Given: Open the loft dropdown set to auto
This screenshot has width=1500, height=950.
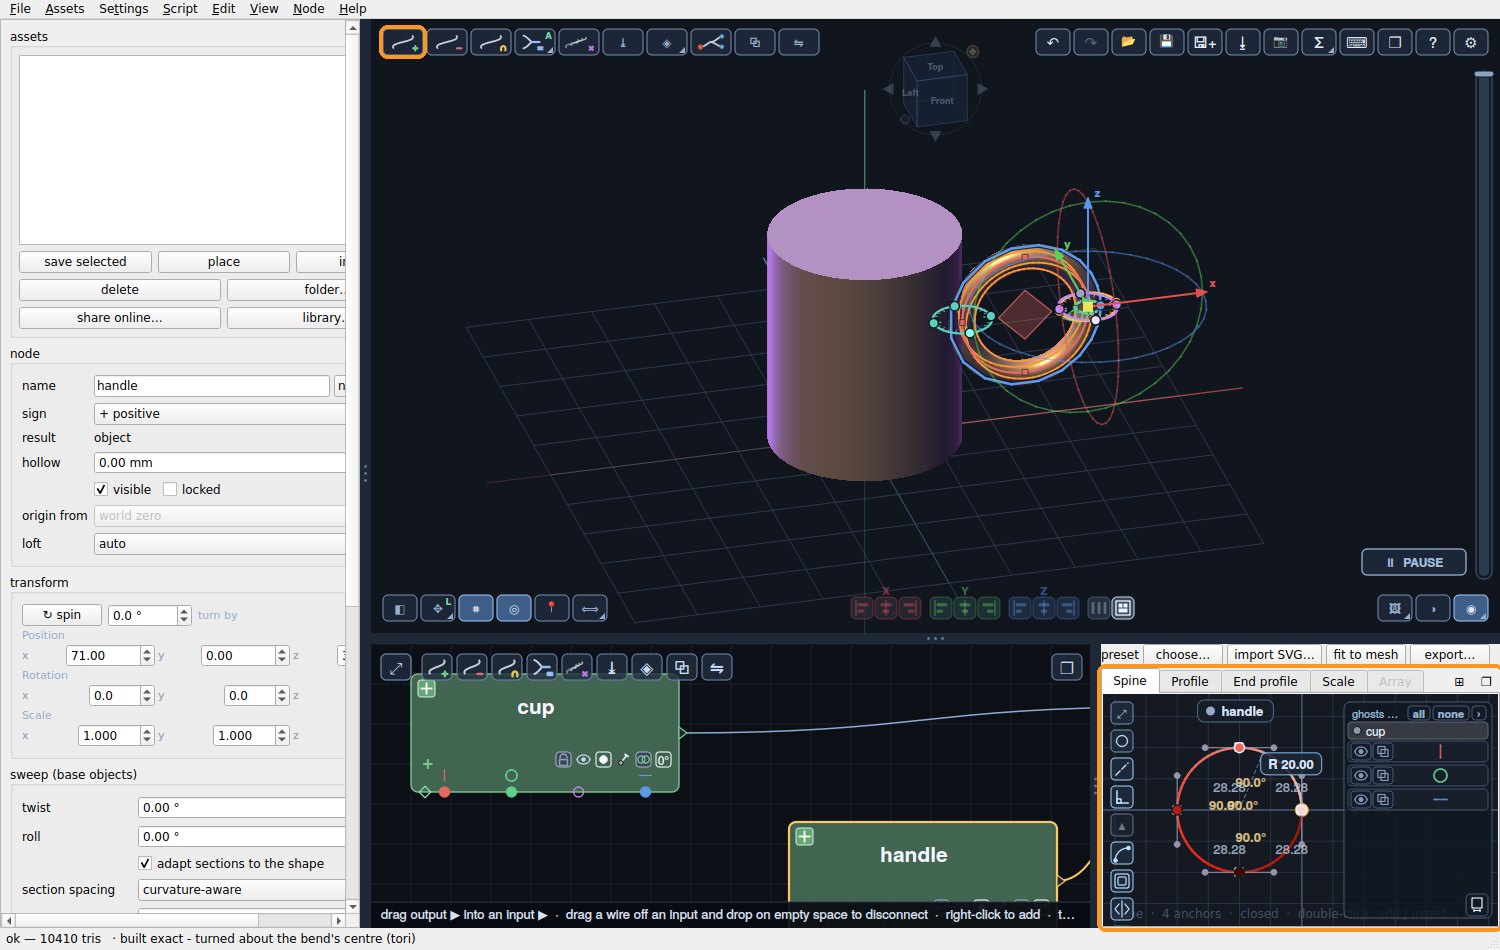Looking at the screenshot, I should click(x=220, y=543).
